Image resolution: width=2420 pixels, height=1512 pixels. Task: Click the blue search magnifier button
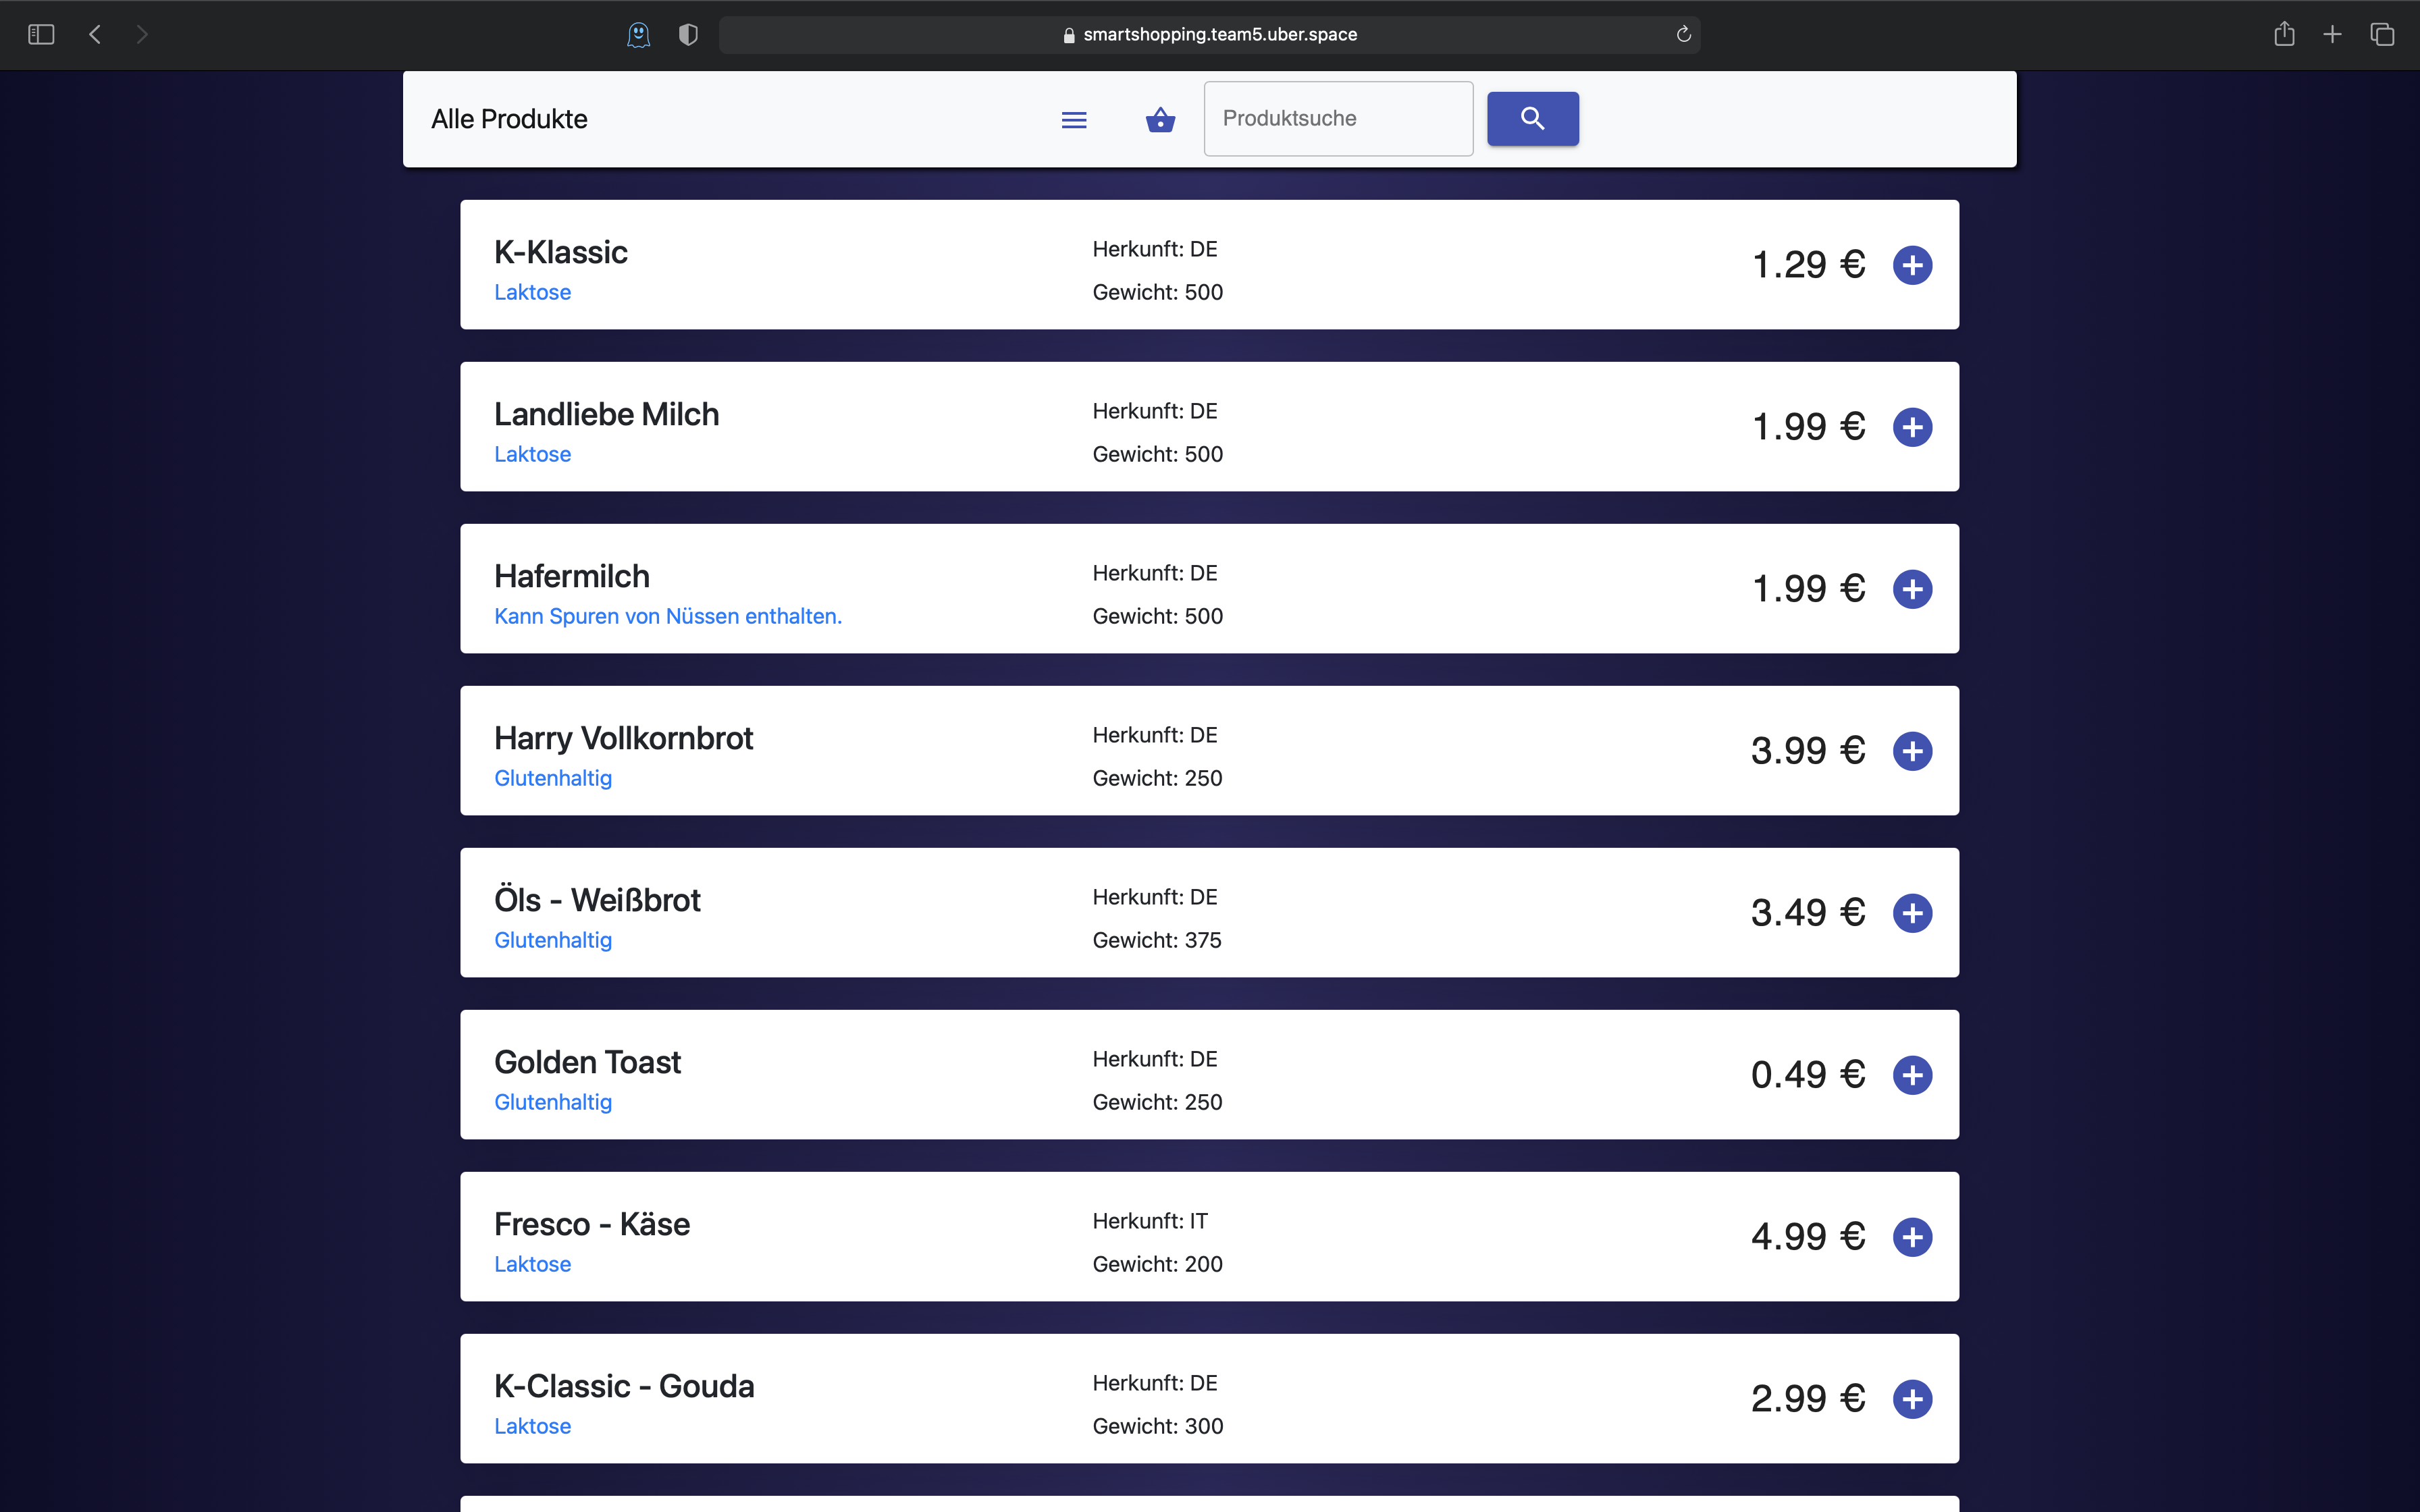coord(1532,119)
